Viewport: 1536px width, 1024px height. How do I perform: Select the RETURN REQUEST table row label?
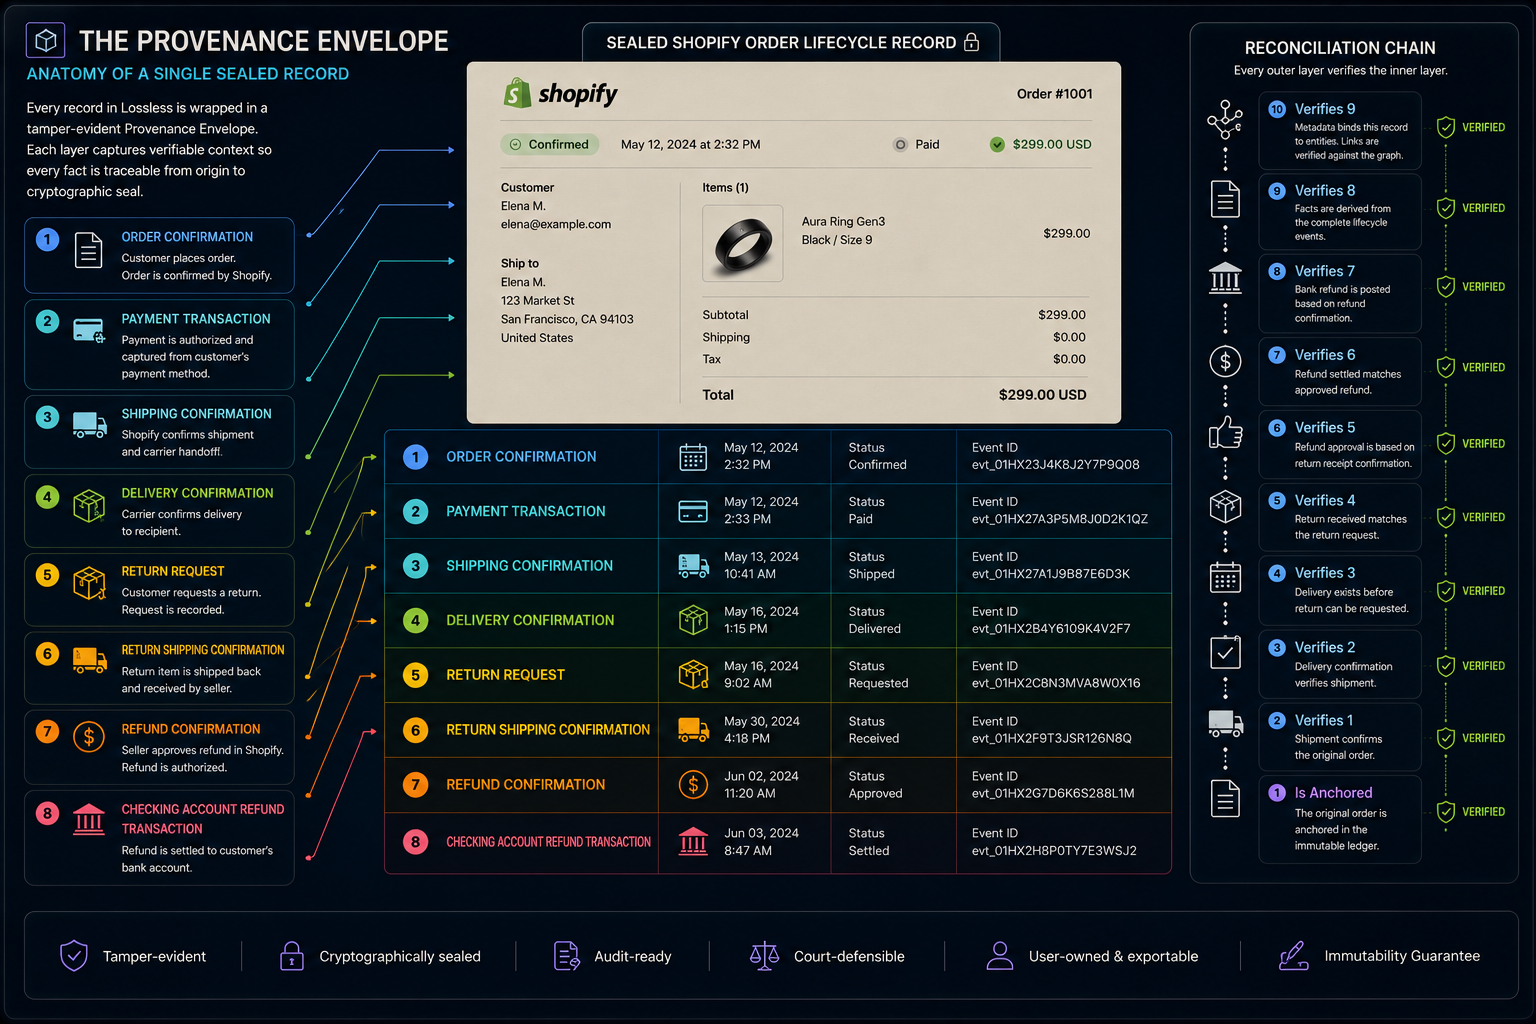(x=505, y=675)
